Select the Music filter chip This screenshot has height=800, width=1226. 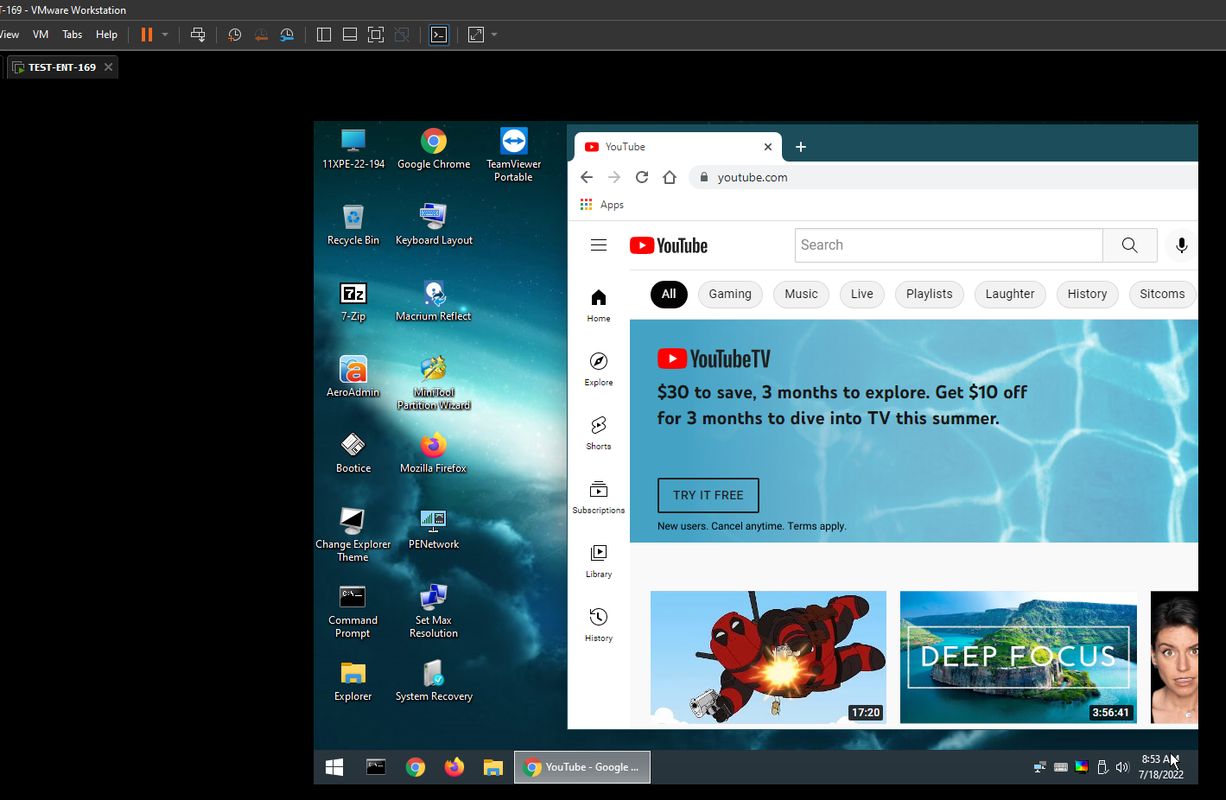point(801,294)
